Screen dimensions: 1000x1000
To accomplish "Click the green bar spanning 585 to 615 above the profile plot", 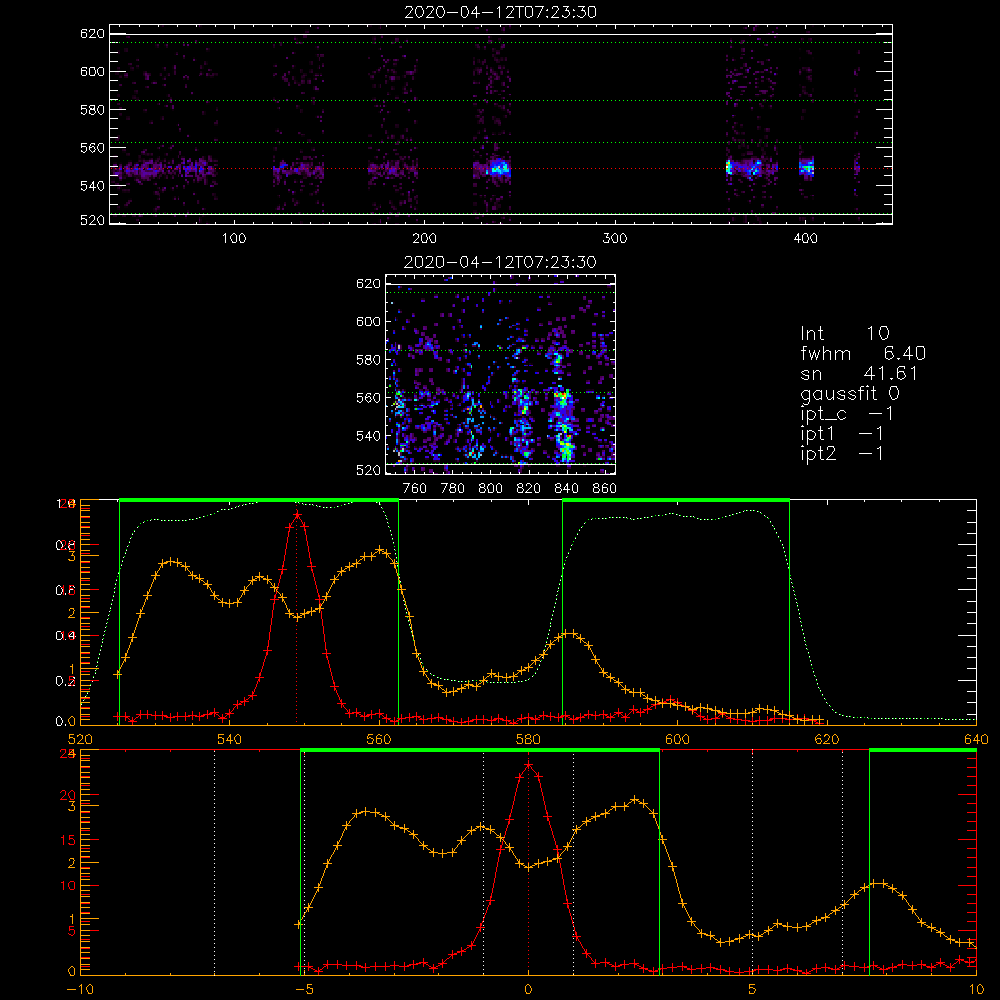I will pos(676,500).
